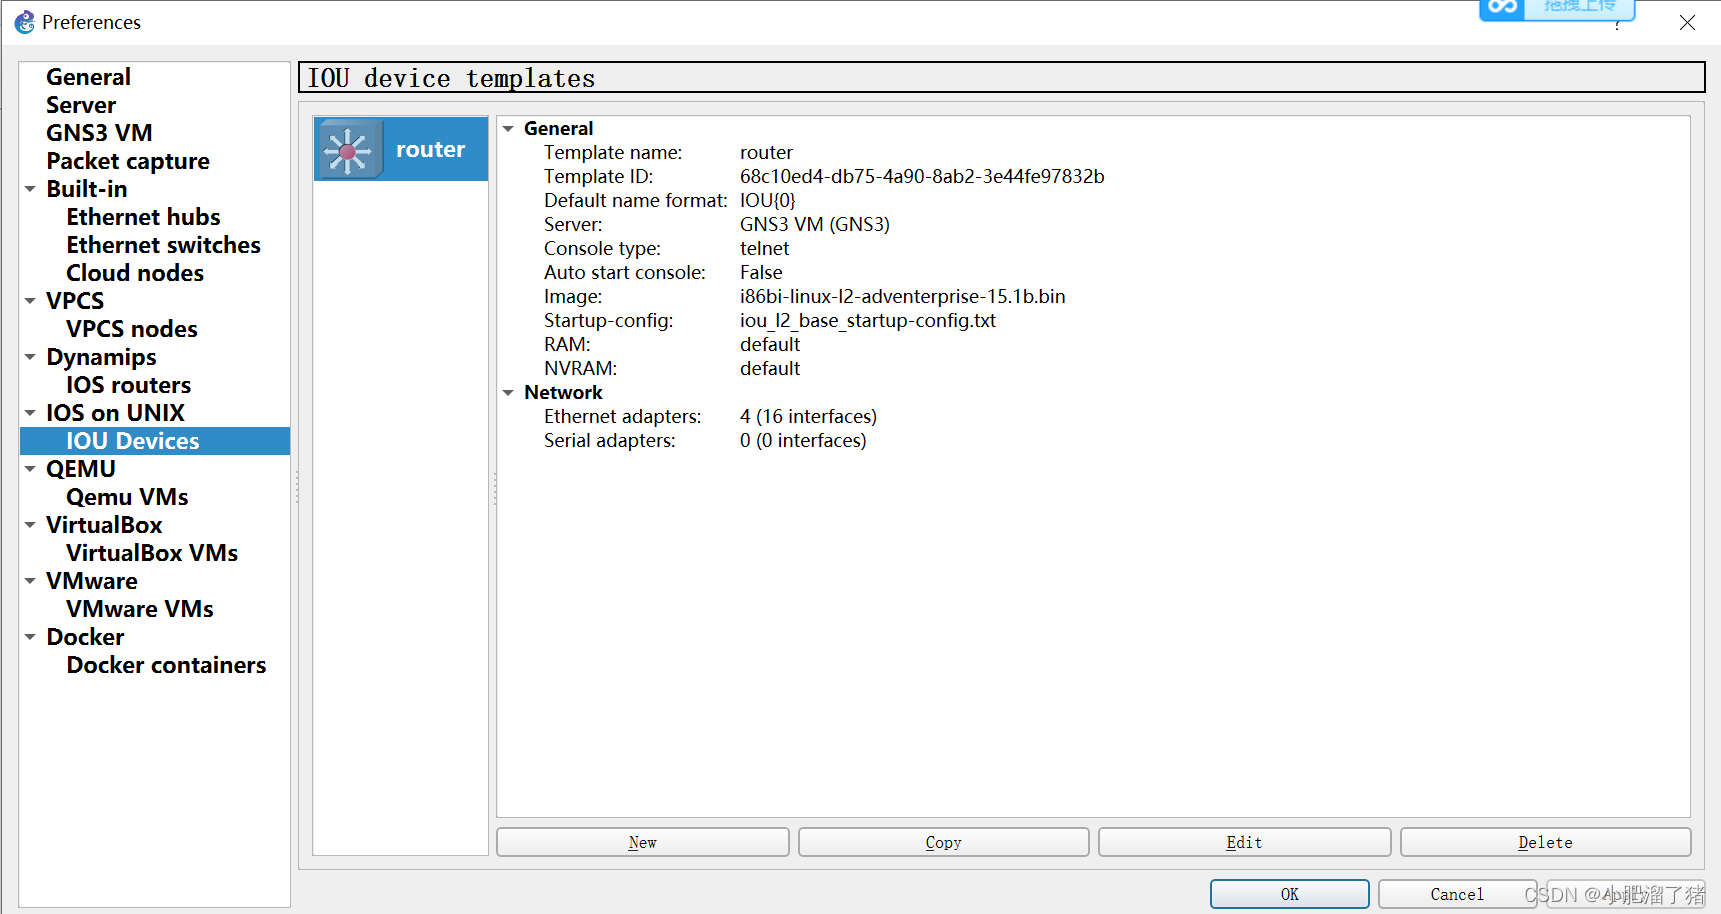
Task: Collapse the Built-in tree section
Action: click(30, 189)
